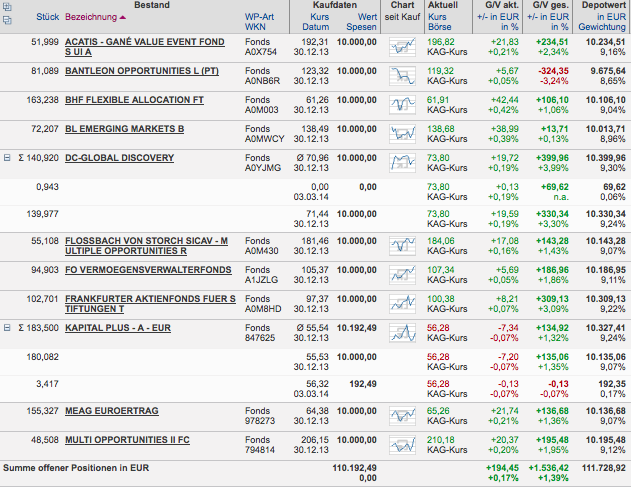The image size is (631, 487).
Task: Toggle the Bezeichnung ascending sort arrow
Action: click(x=123, y=17)
